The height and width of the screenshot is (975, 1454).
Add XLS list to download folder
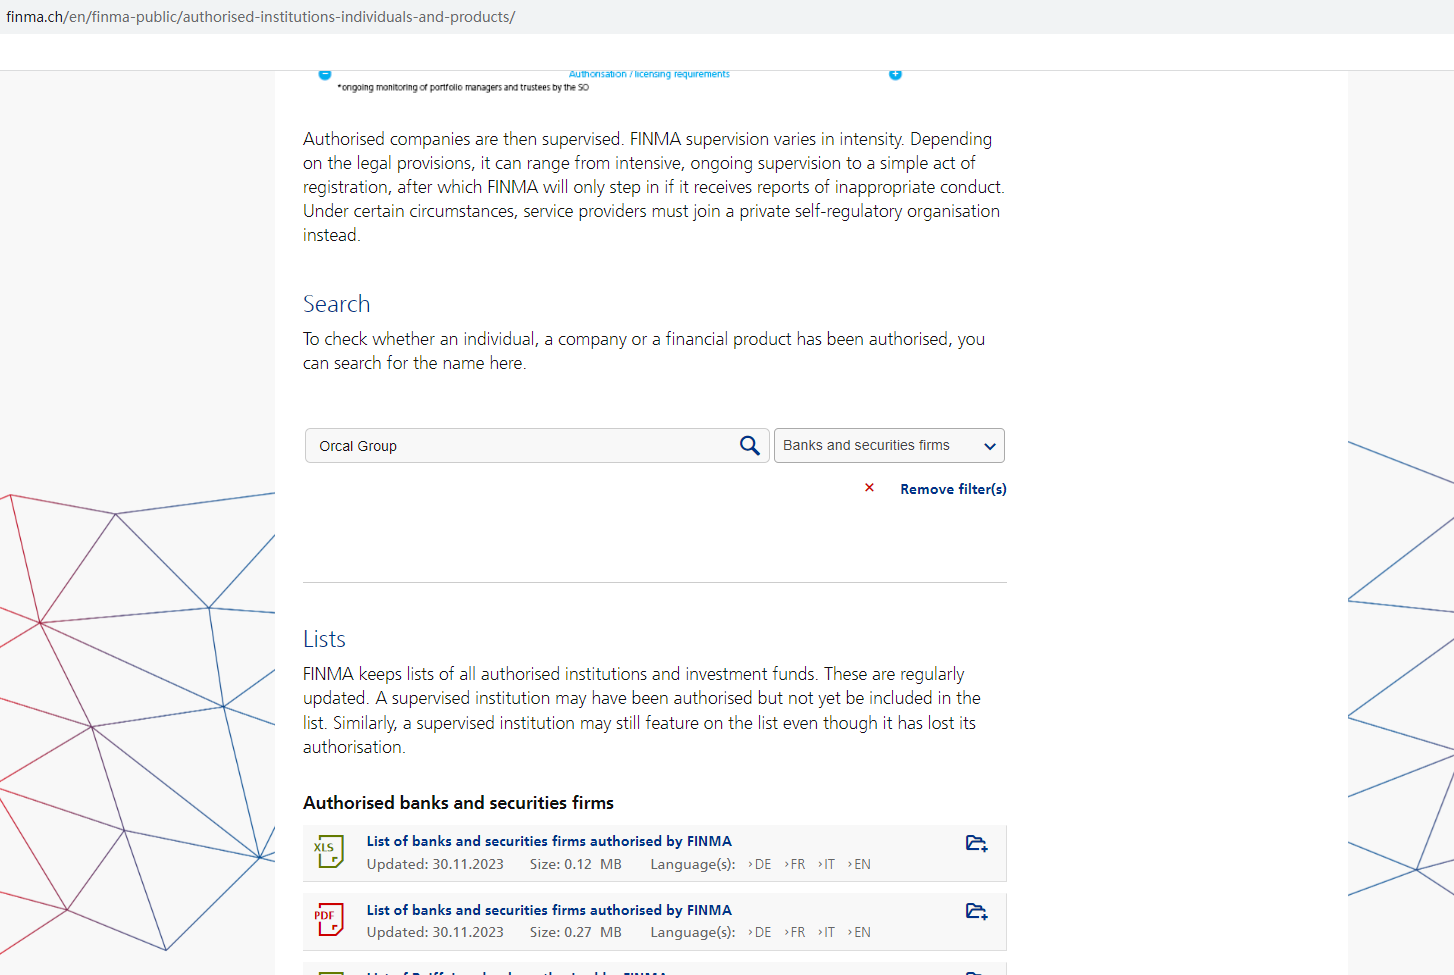tap(976, 844)
